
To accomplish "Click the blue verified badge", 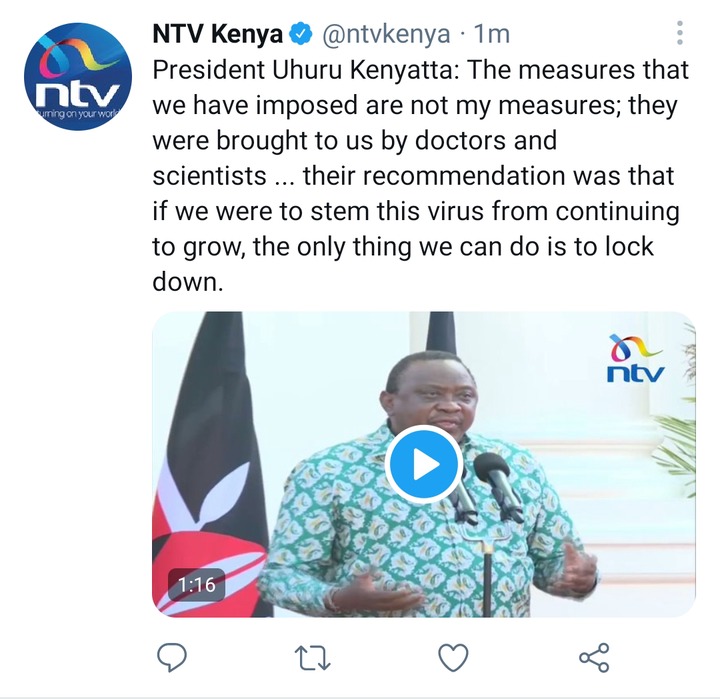I will [300, 34].
